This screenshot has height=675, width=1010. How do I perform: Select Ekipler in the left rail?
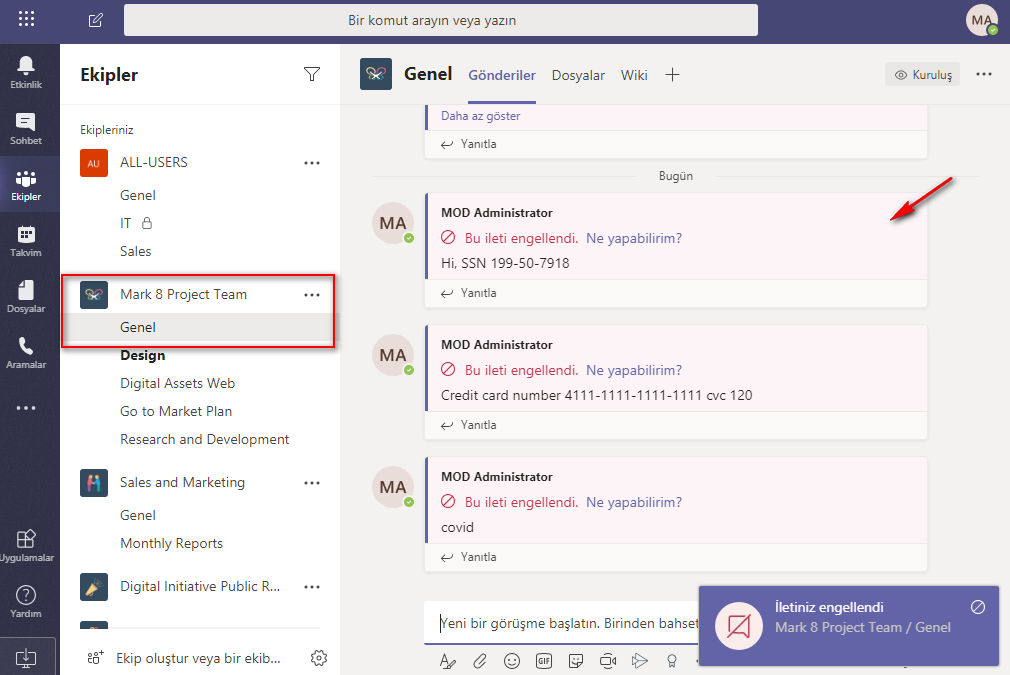[26, 184]
